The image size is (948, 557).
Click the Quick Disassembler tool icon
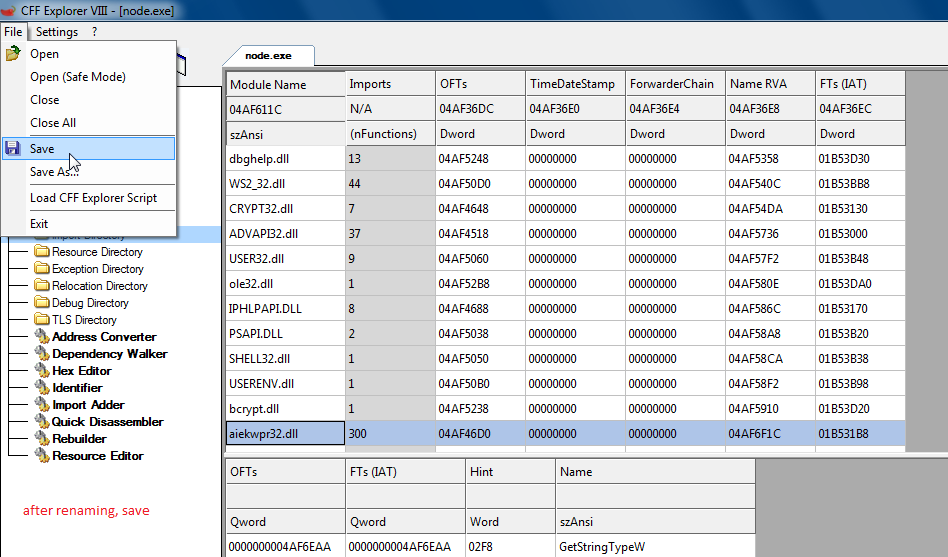(x=42, y=421)
